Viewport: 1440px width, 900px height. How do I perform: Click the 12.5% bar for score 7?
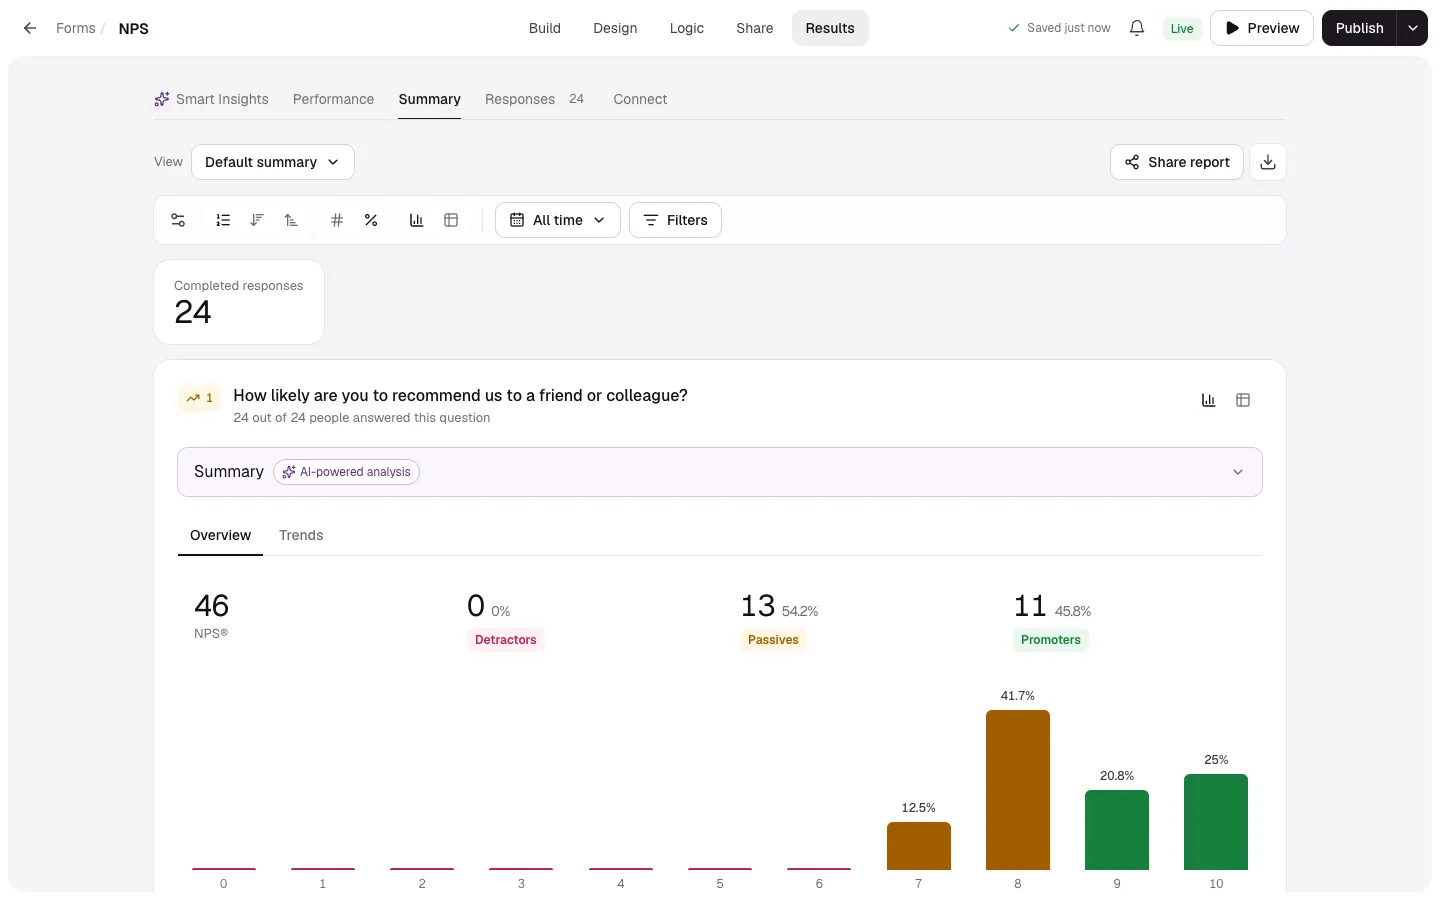click(919, 846)
